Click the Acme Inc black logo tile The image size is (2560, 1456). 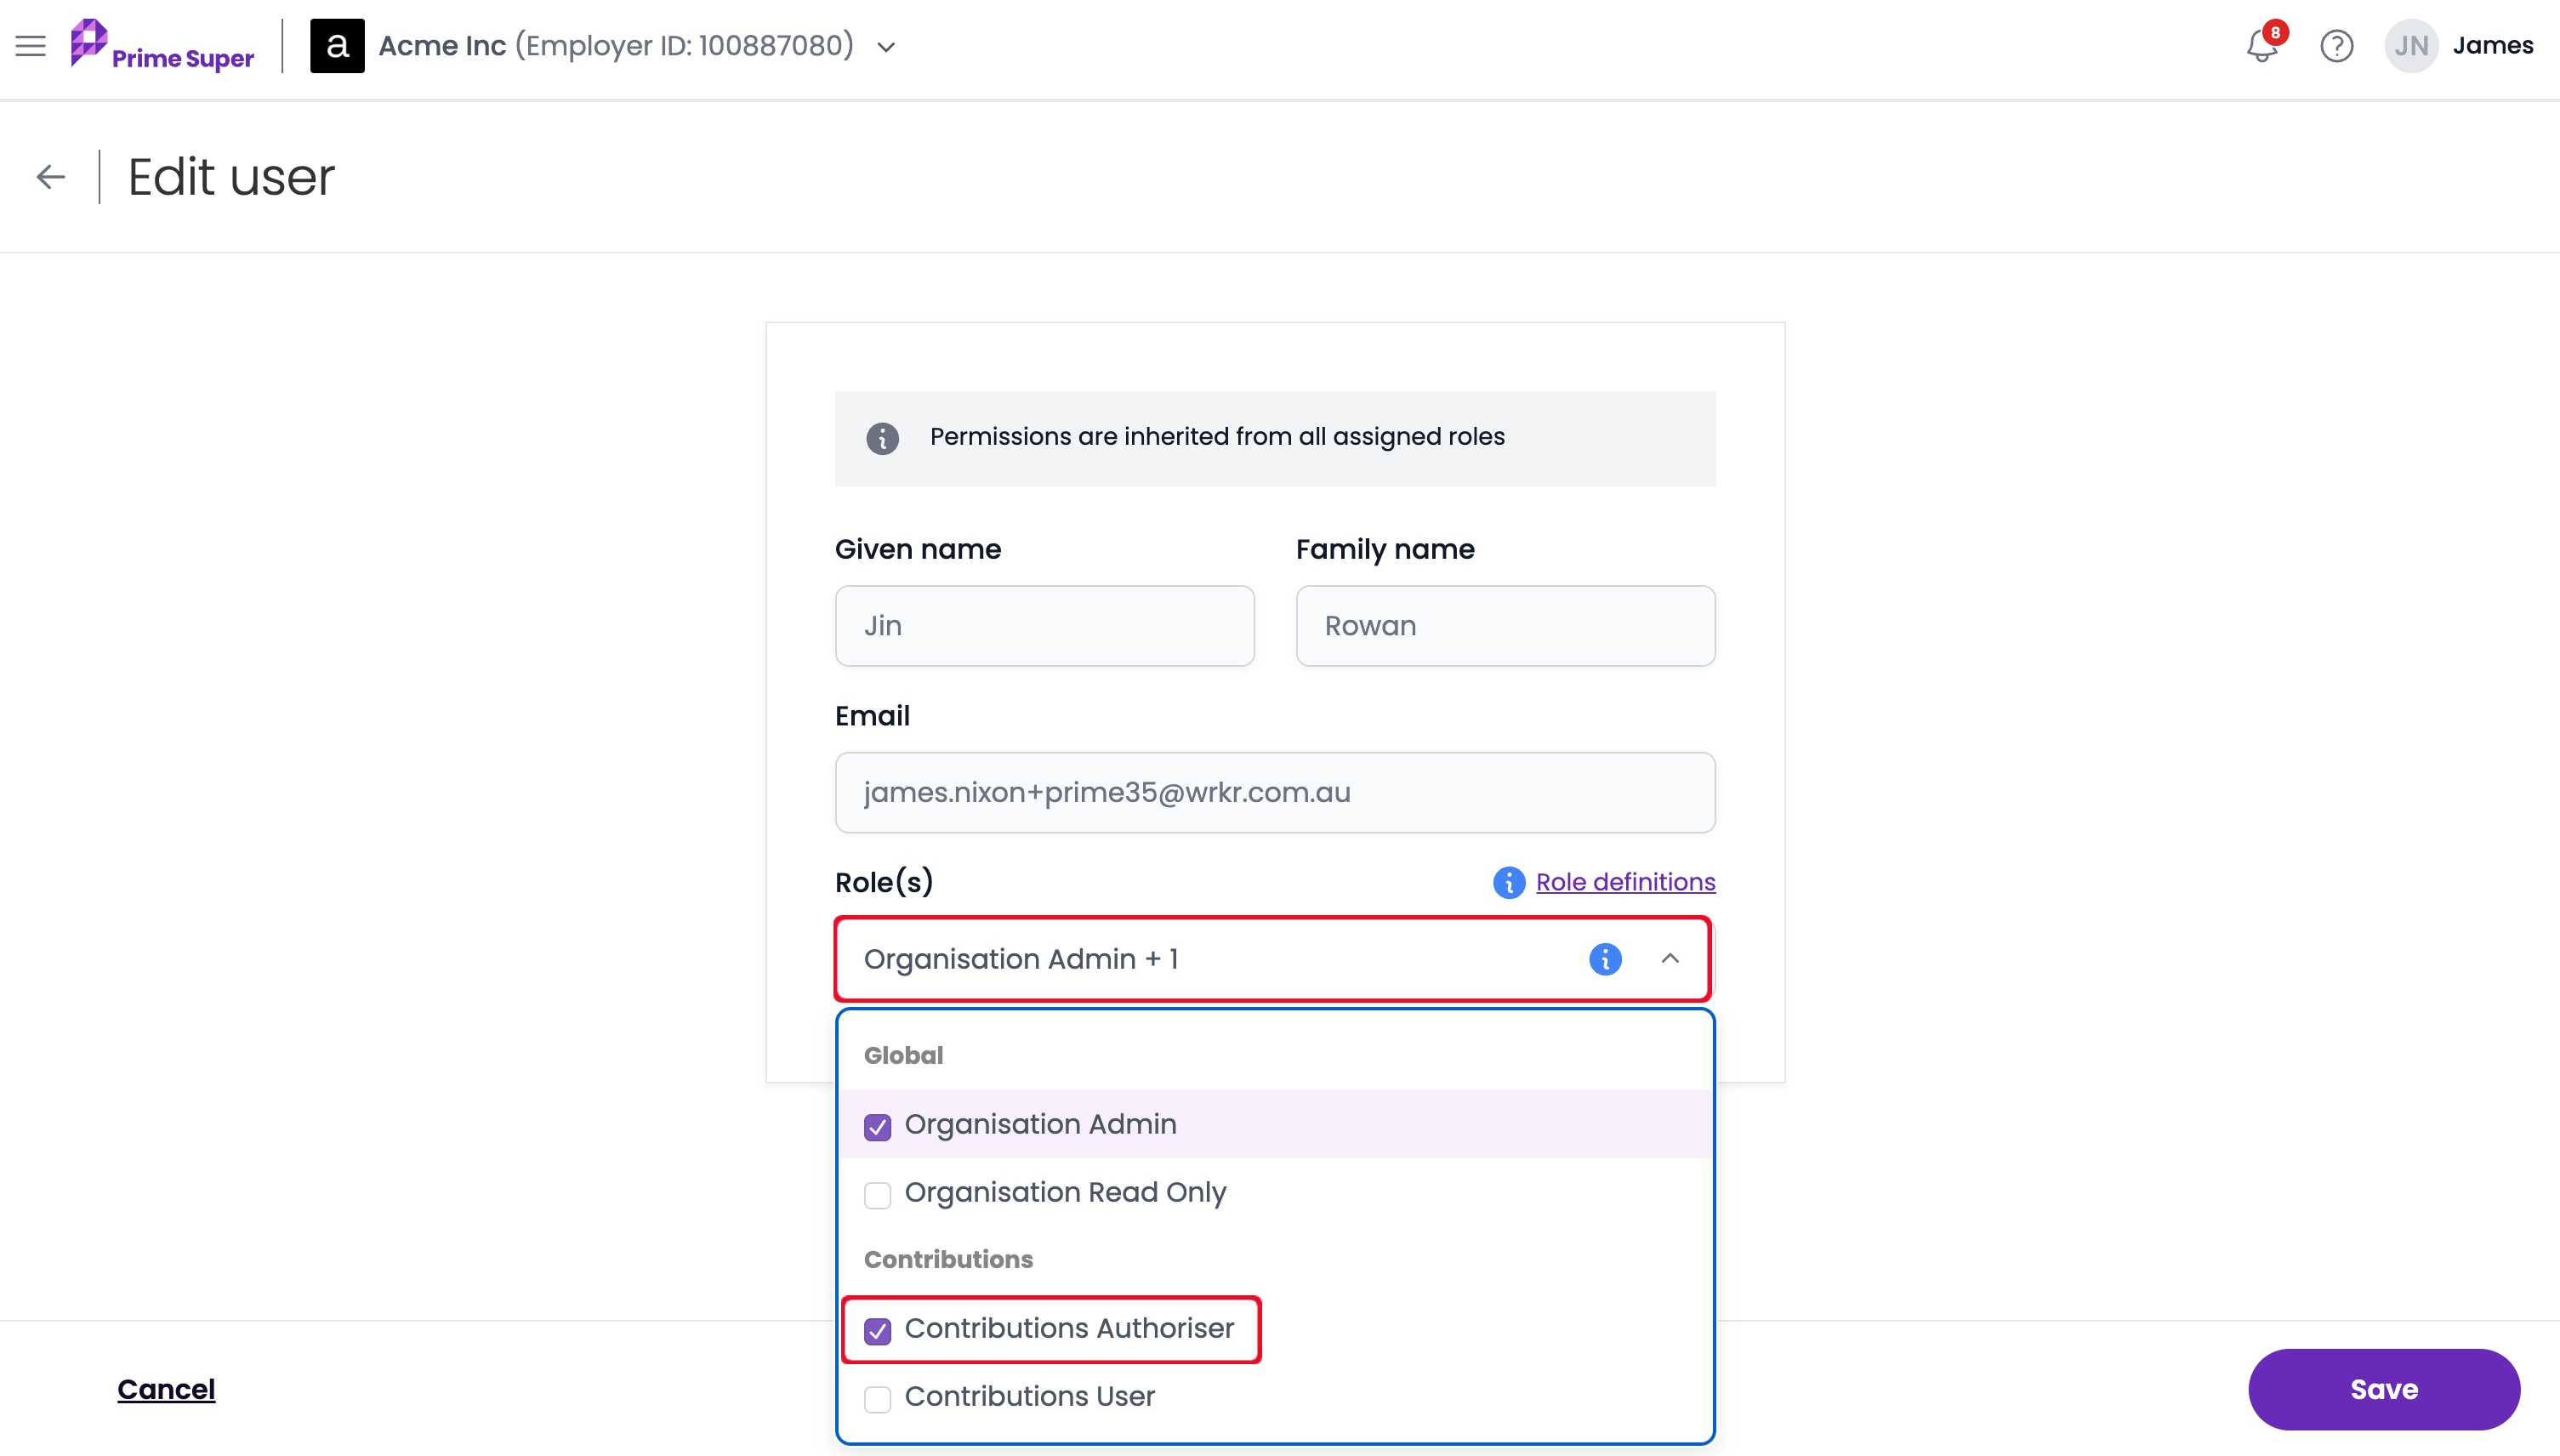pyautogui.click(x=337, y=46)
